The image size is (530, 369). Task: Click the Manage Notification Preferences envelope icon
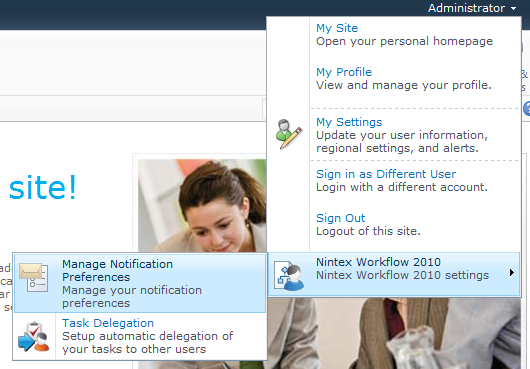click(x=33, y=277)
